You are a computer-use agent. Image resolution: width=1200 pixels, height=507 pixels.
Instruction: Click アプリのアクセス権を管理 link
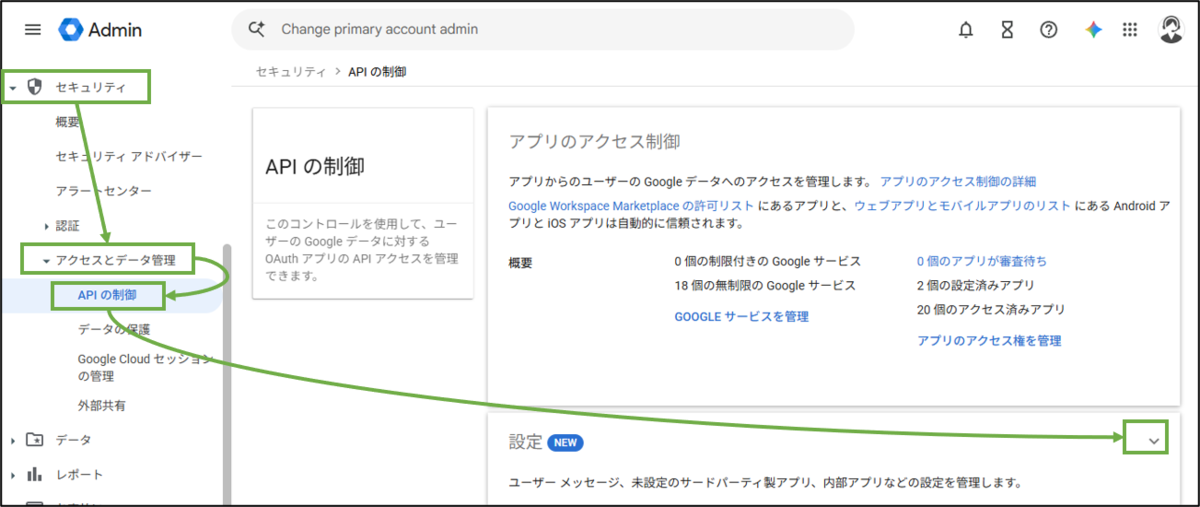[x=989, y=340]
